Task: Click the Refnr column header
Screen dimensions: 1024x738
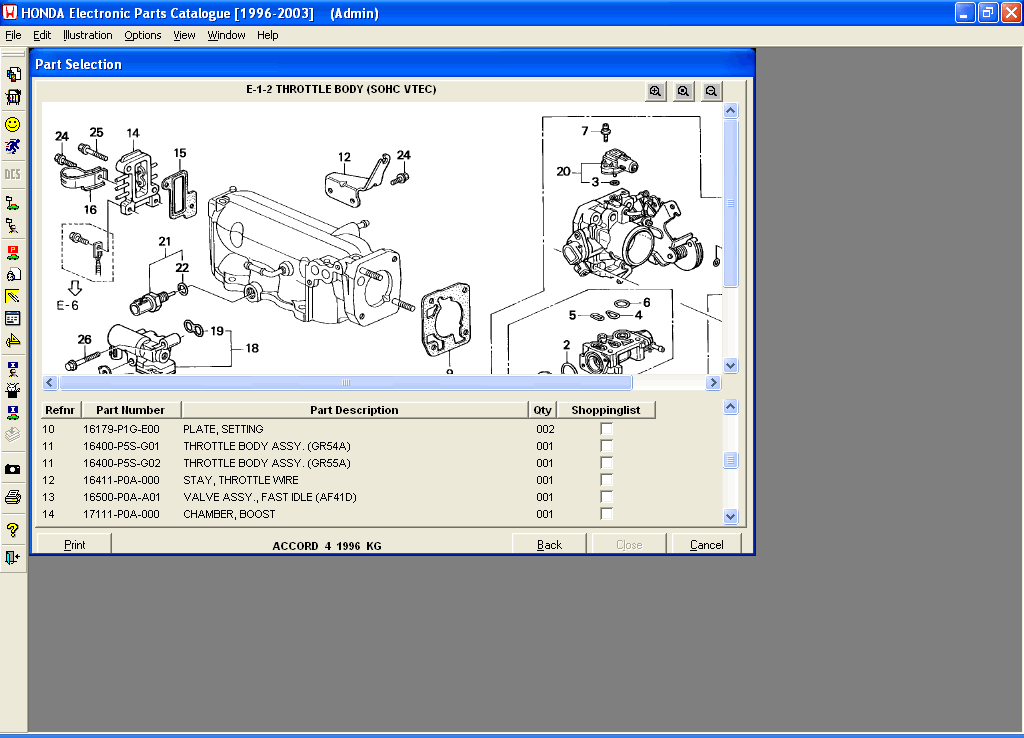Action: [60, 410]
